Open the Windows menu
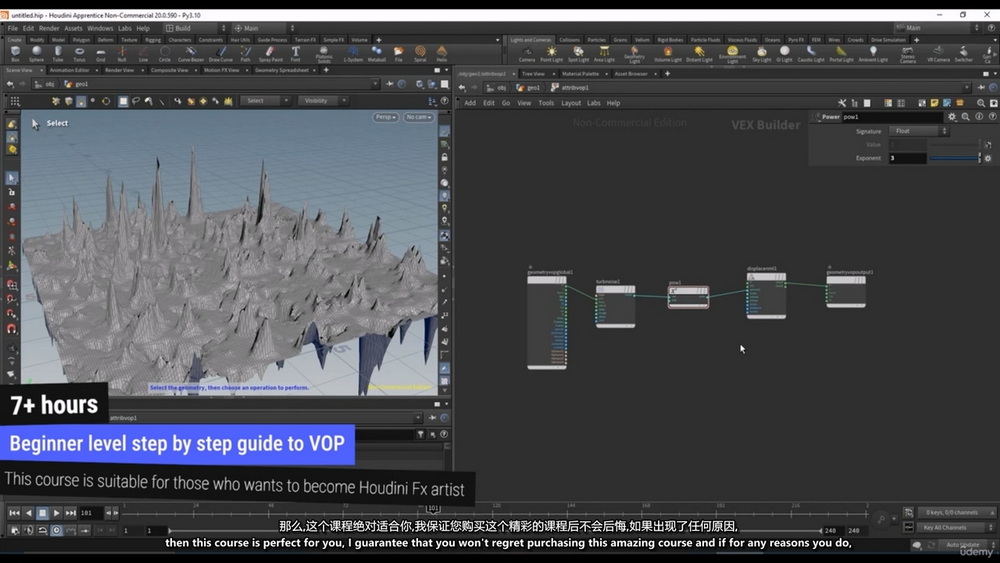Screen dimensions: 1000x563 [100, 28]
